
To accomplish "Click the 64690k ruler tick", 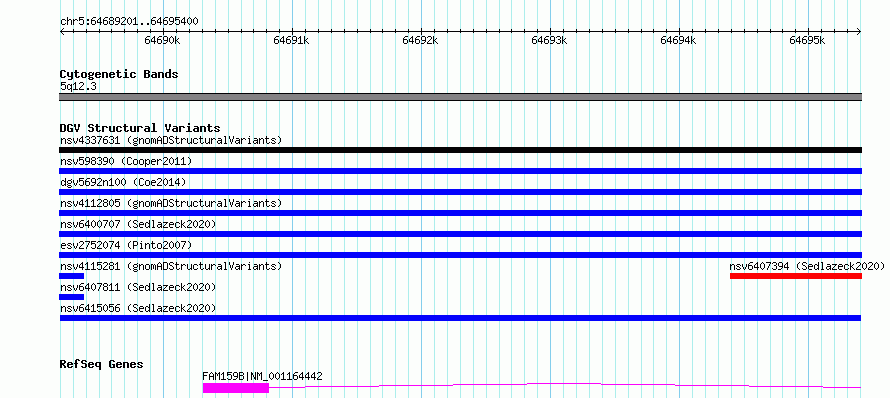I will [x=163, y=40].
